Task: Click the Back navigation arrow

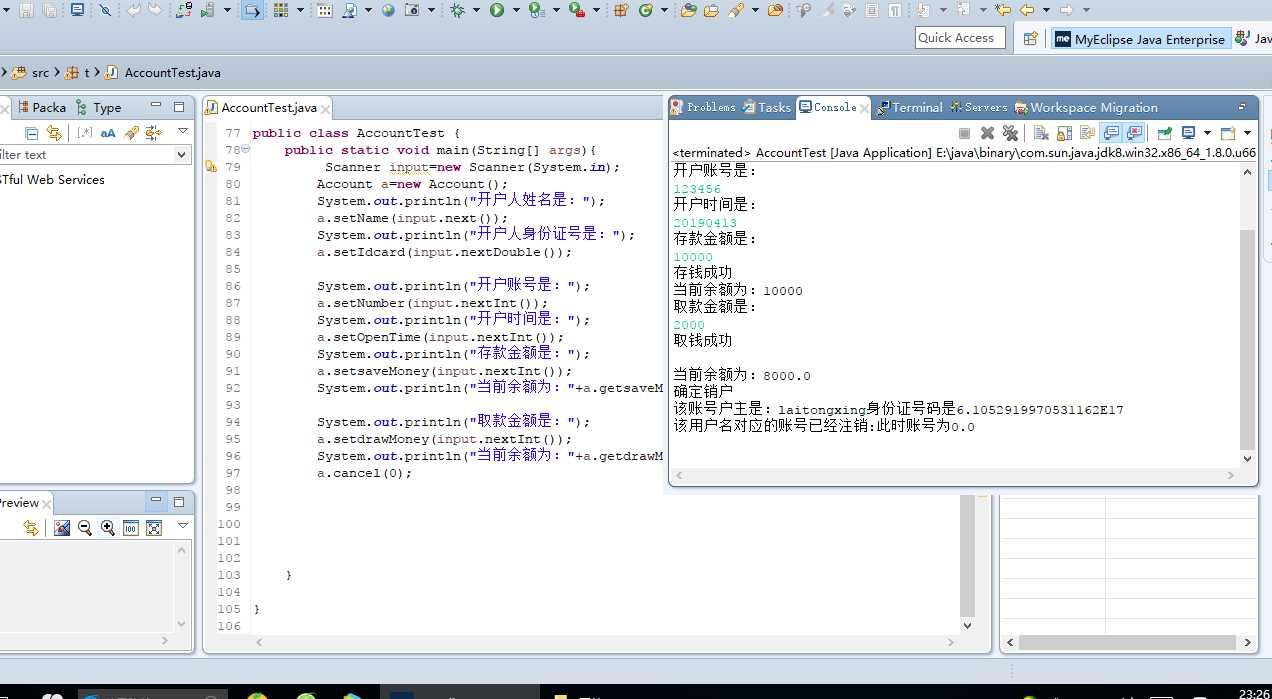Action: click(x=1026, y=10)
